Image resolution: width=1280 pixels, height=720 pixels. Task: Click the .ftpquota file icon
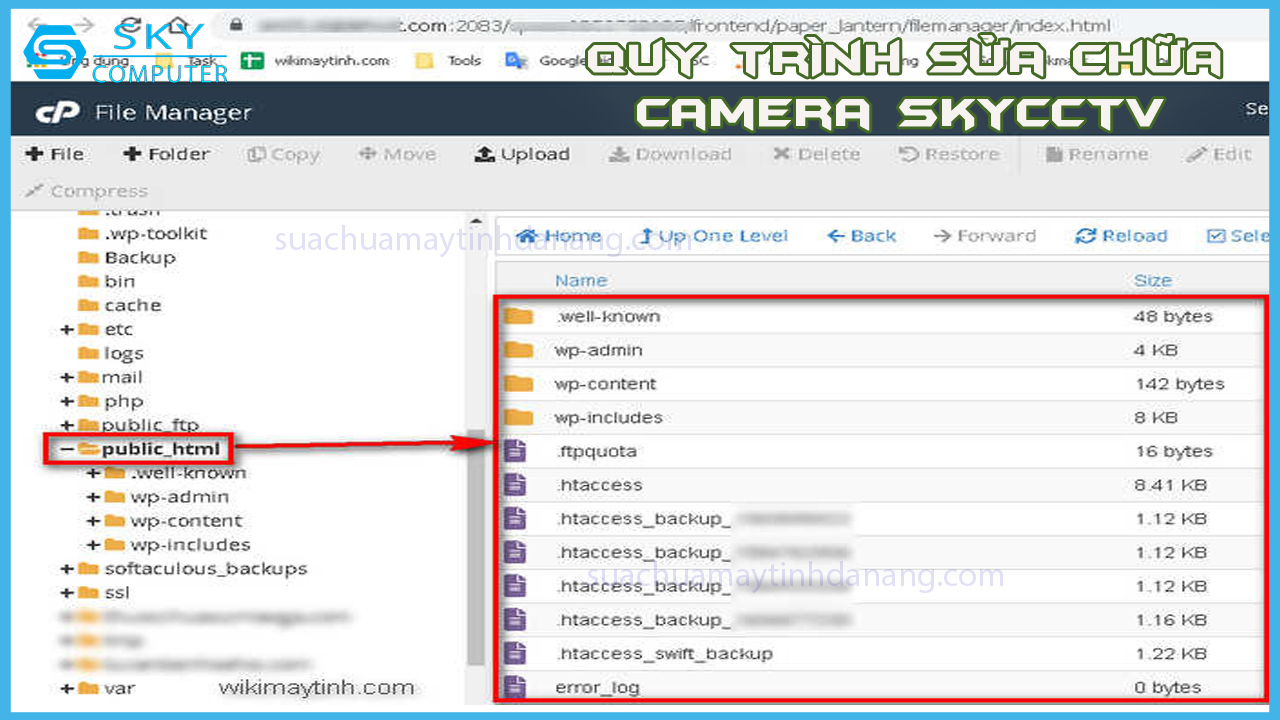(x=515, y=451)
